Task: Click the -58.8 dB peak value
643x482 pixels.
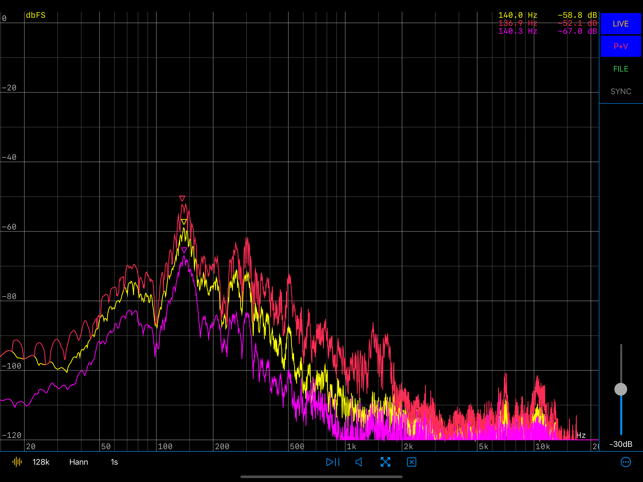Action: (x=577, y=15)
